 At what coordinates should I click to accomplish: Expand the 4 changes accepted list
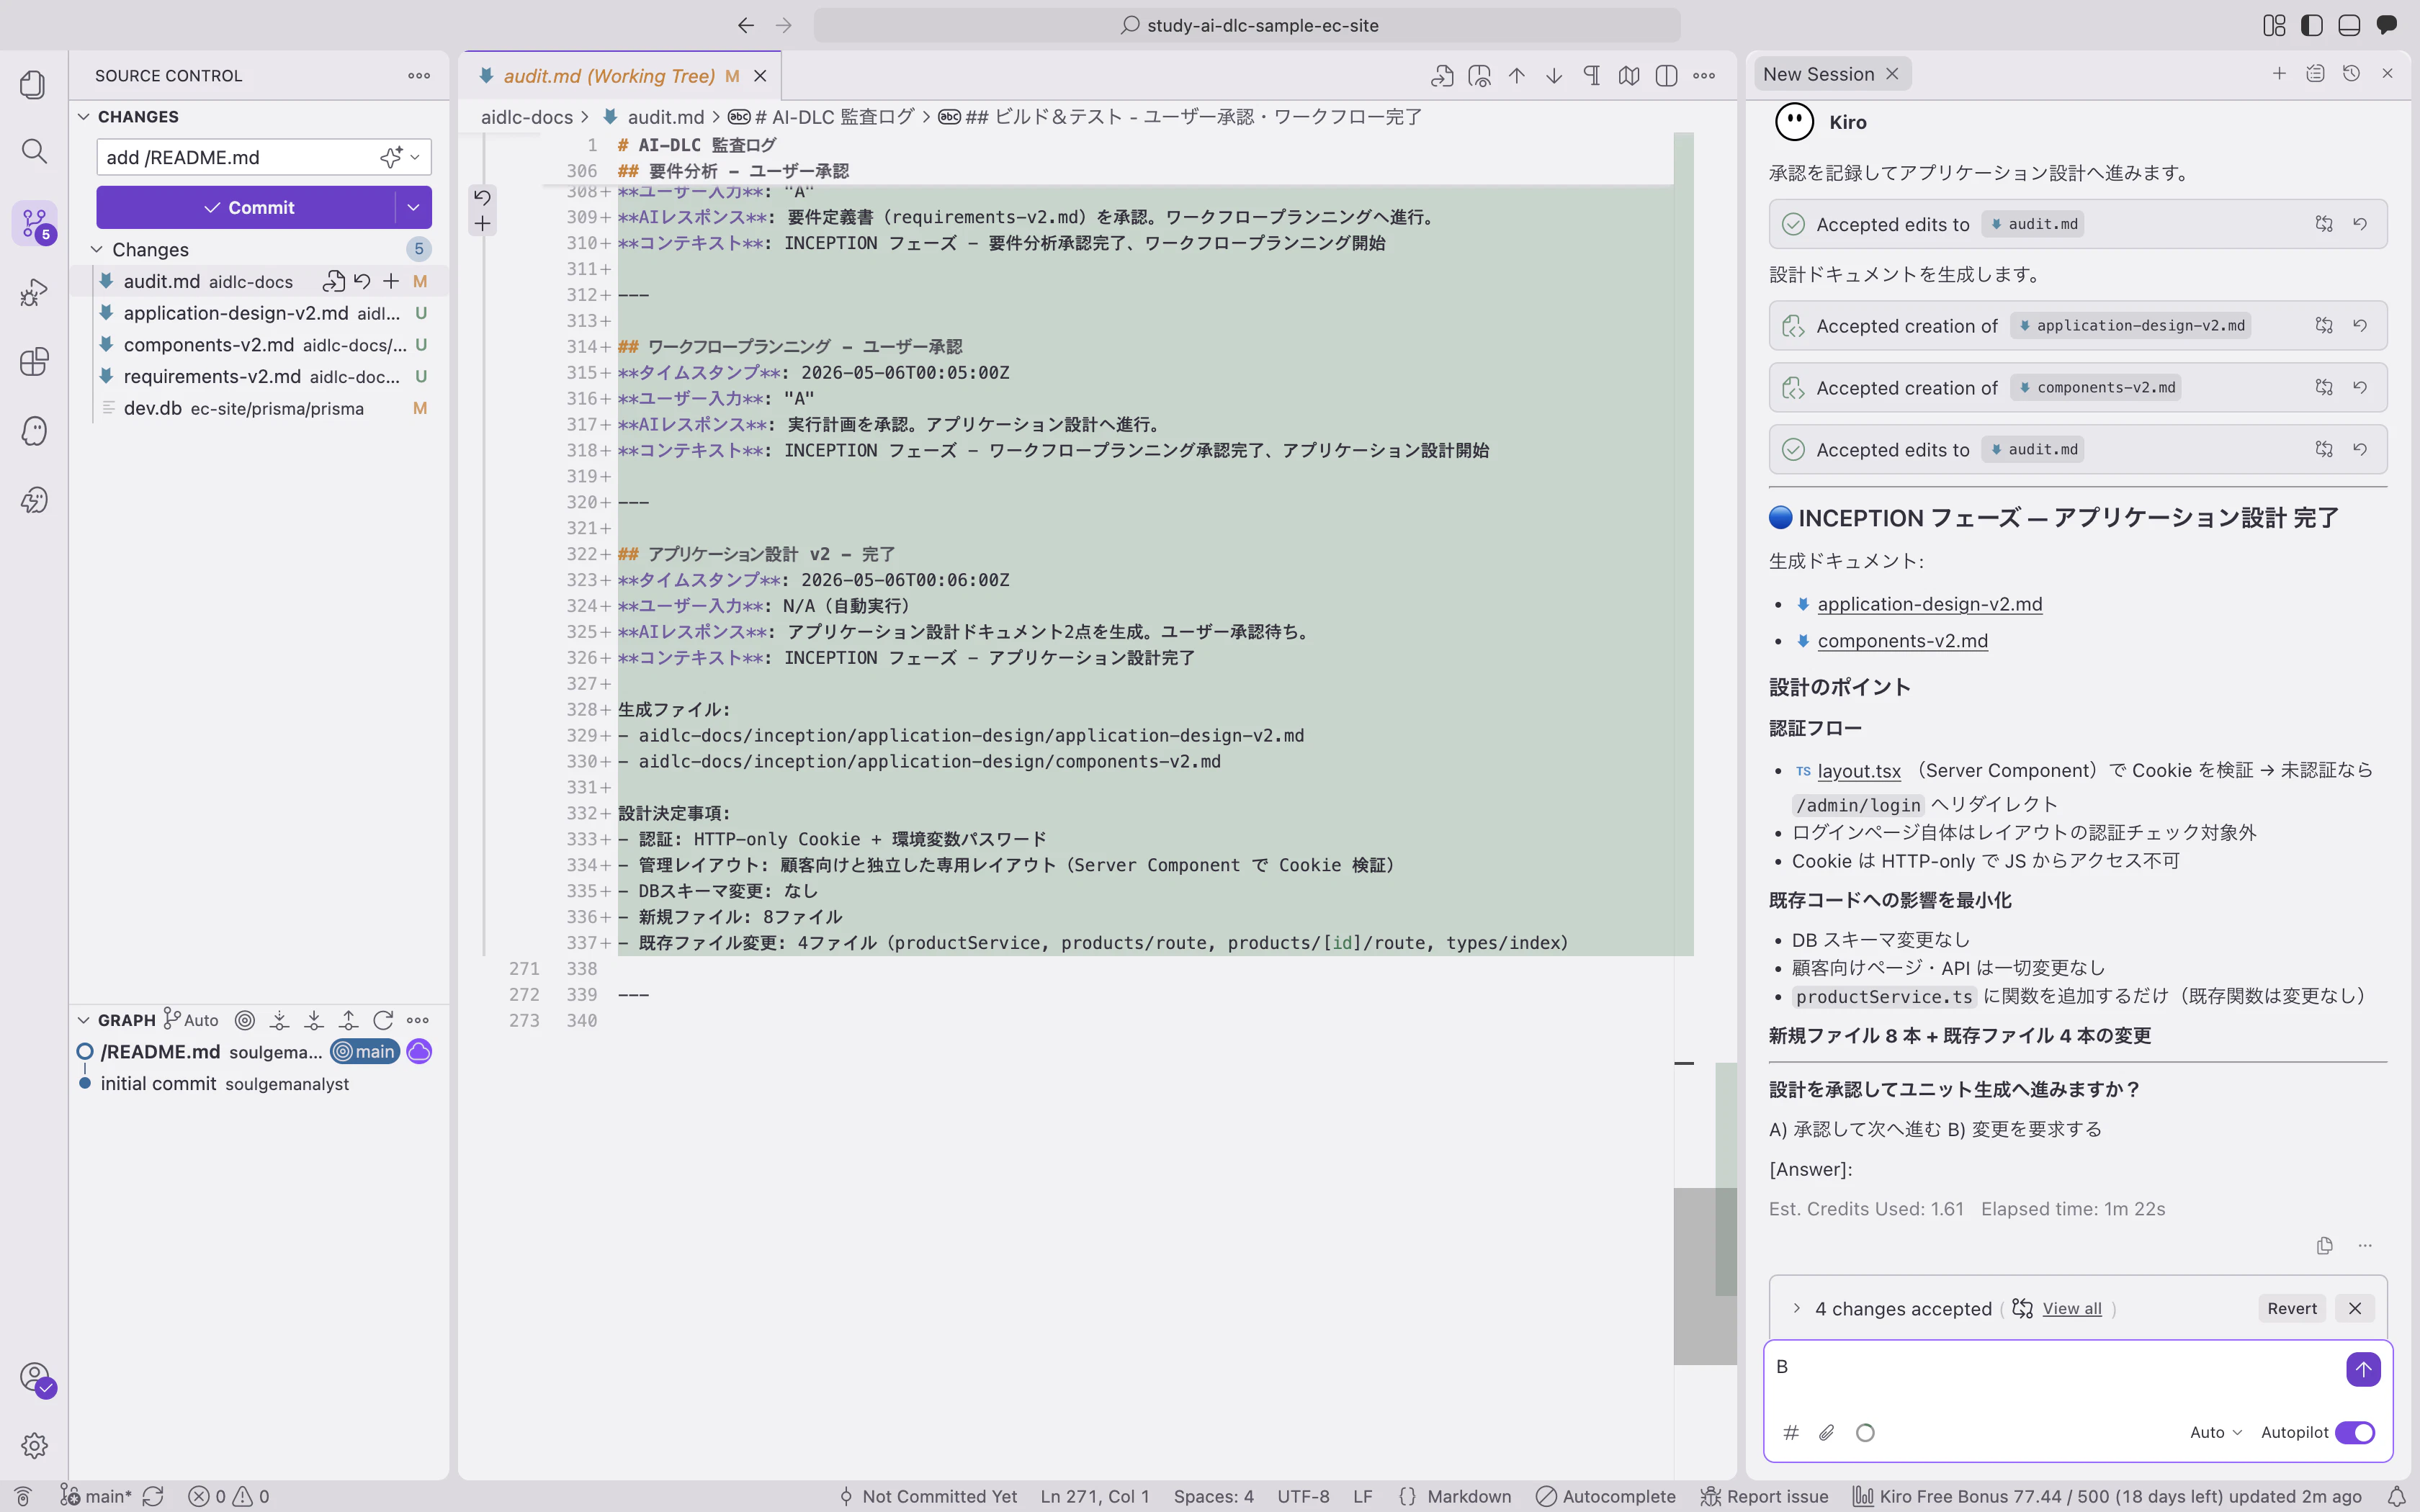point(1797,1308)
